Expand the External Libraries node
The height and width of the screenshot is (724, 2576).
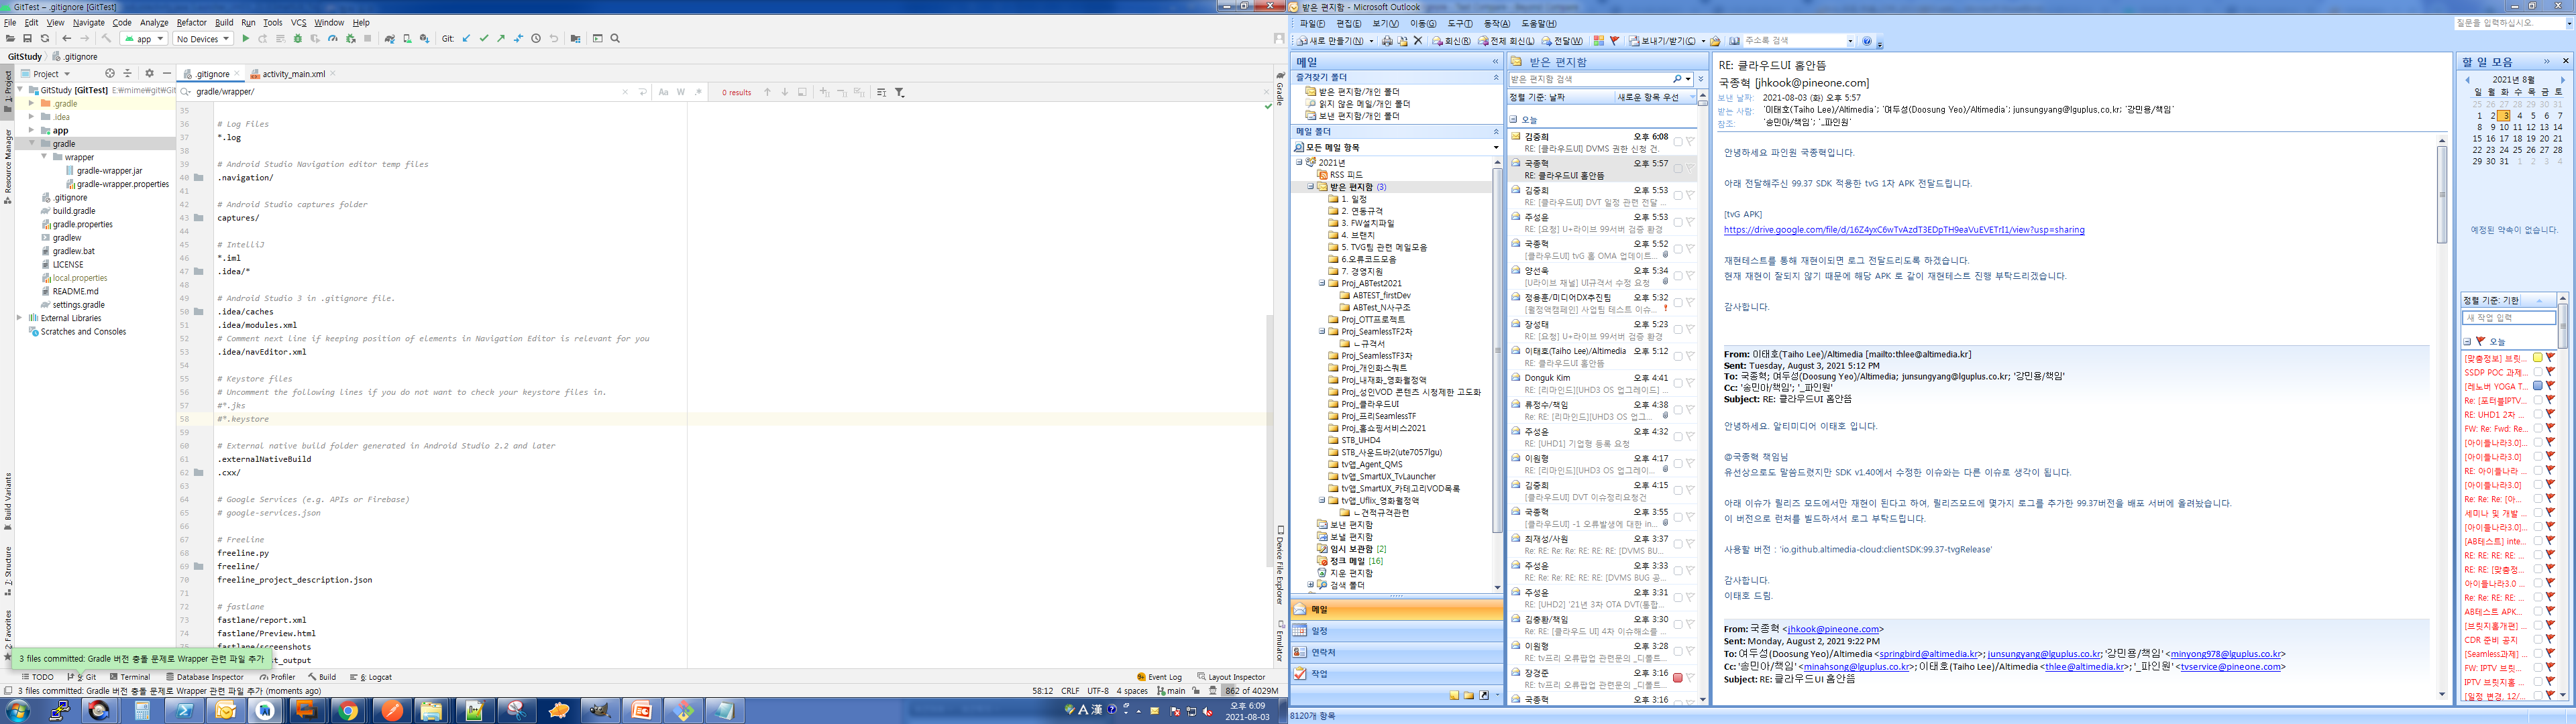click(x=19, y=318)
